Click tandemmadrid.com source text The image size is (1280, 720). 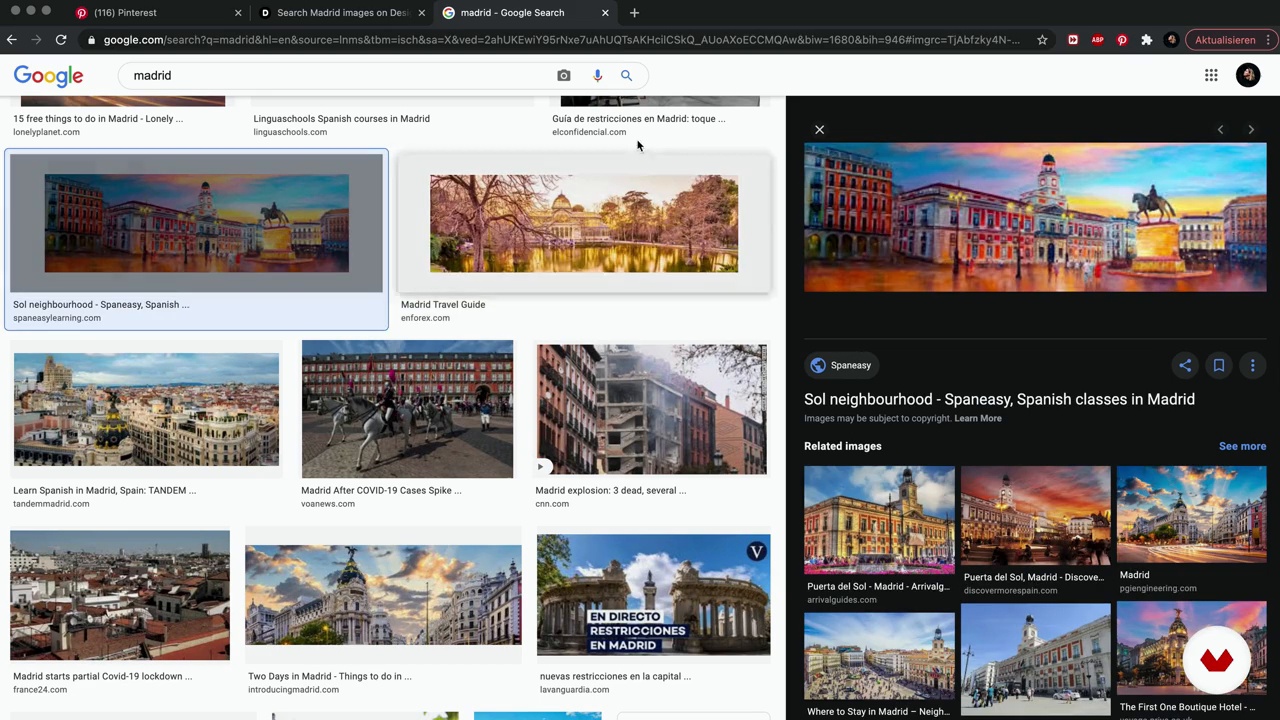[51, 504]
